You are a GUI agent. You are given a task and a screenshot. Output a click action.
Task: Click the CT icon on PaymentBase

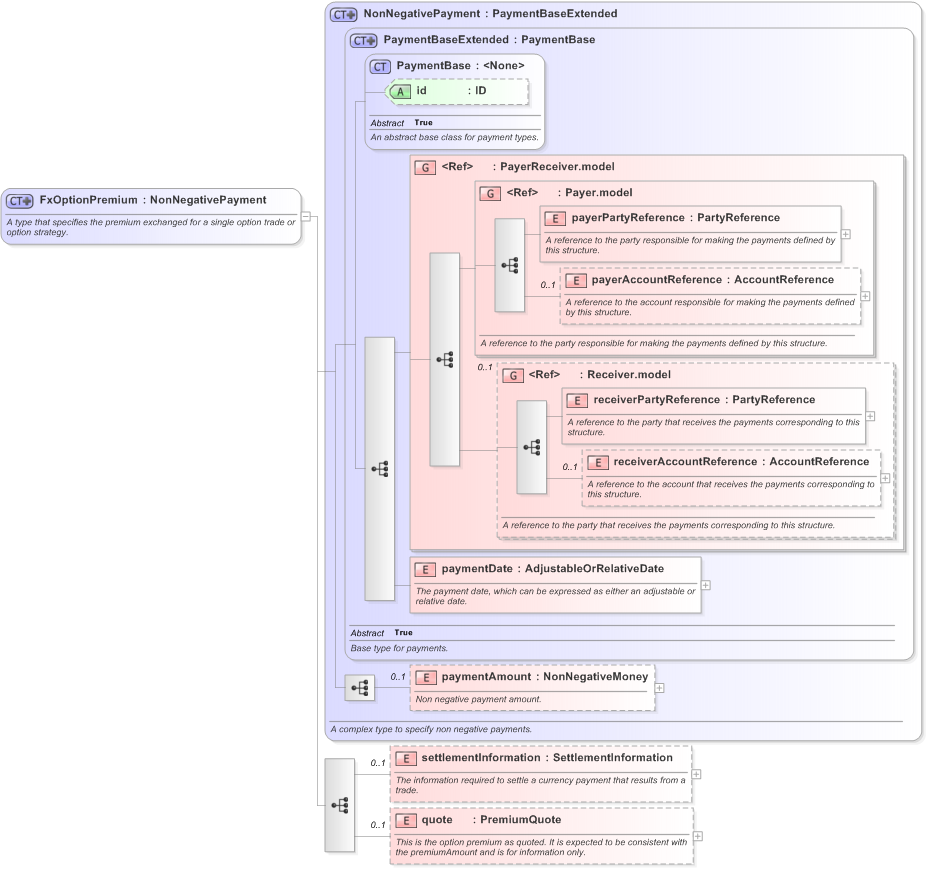[x=378, y=66]
